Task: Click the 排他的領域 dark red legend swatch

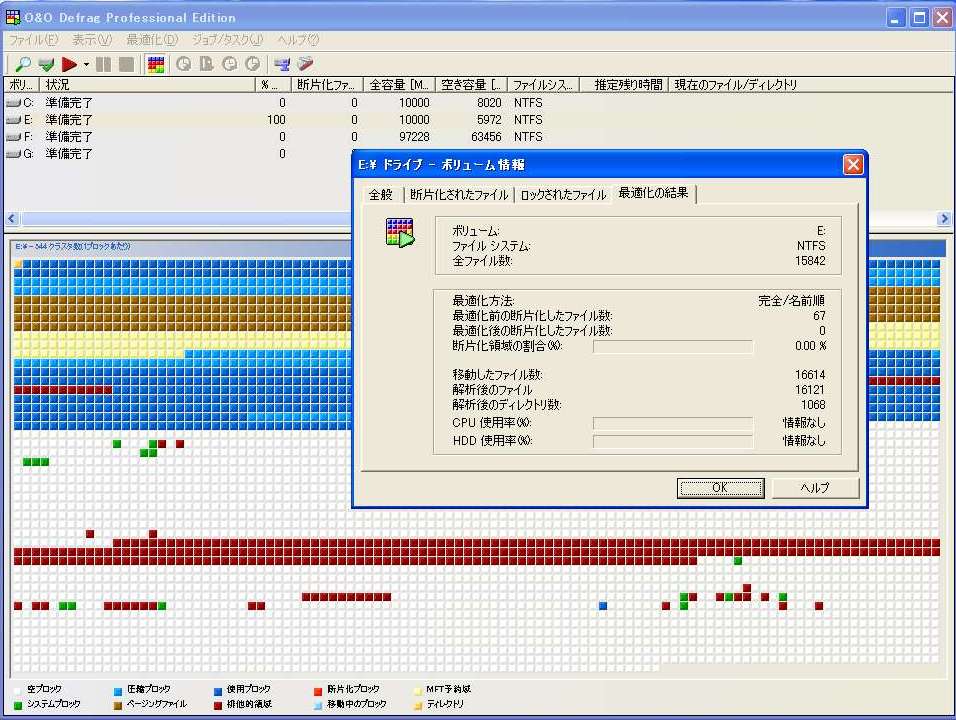Action: pos(218,705)
